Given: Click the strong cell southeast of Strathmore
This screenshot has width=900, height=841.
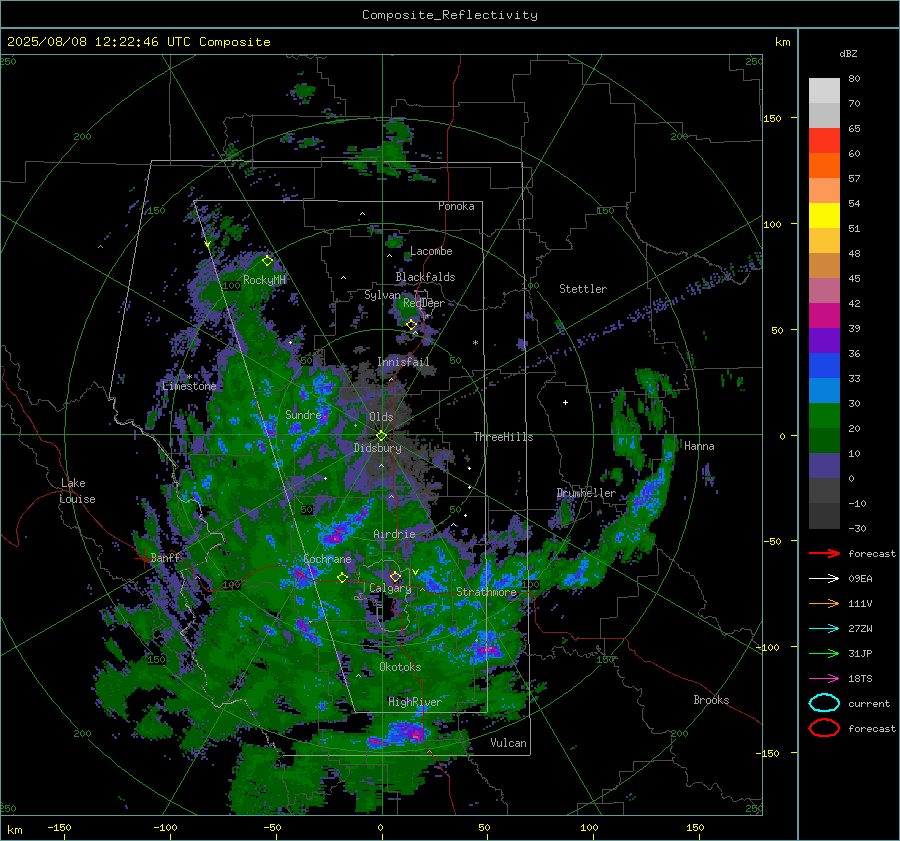Looking at the screenshot, I should (x=488, y=649).
